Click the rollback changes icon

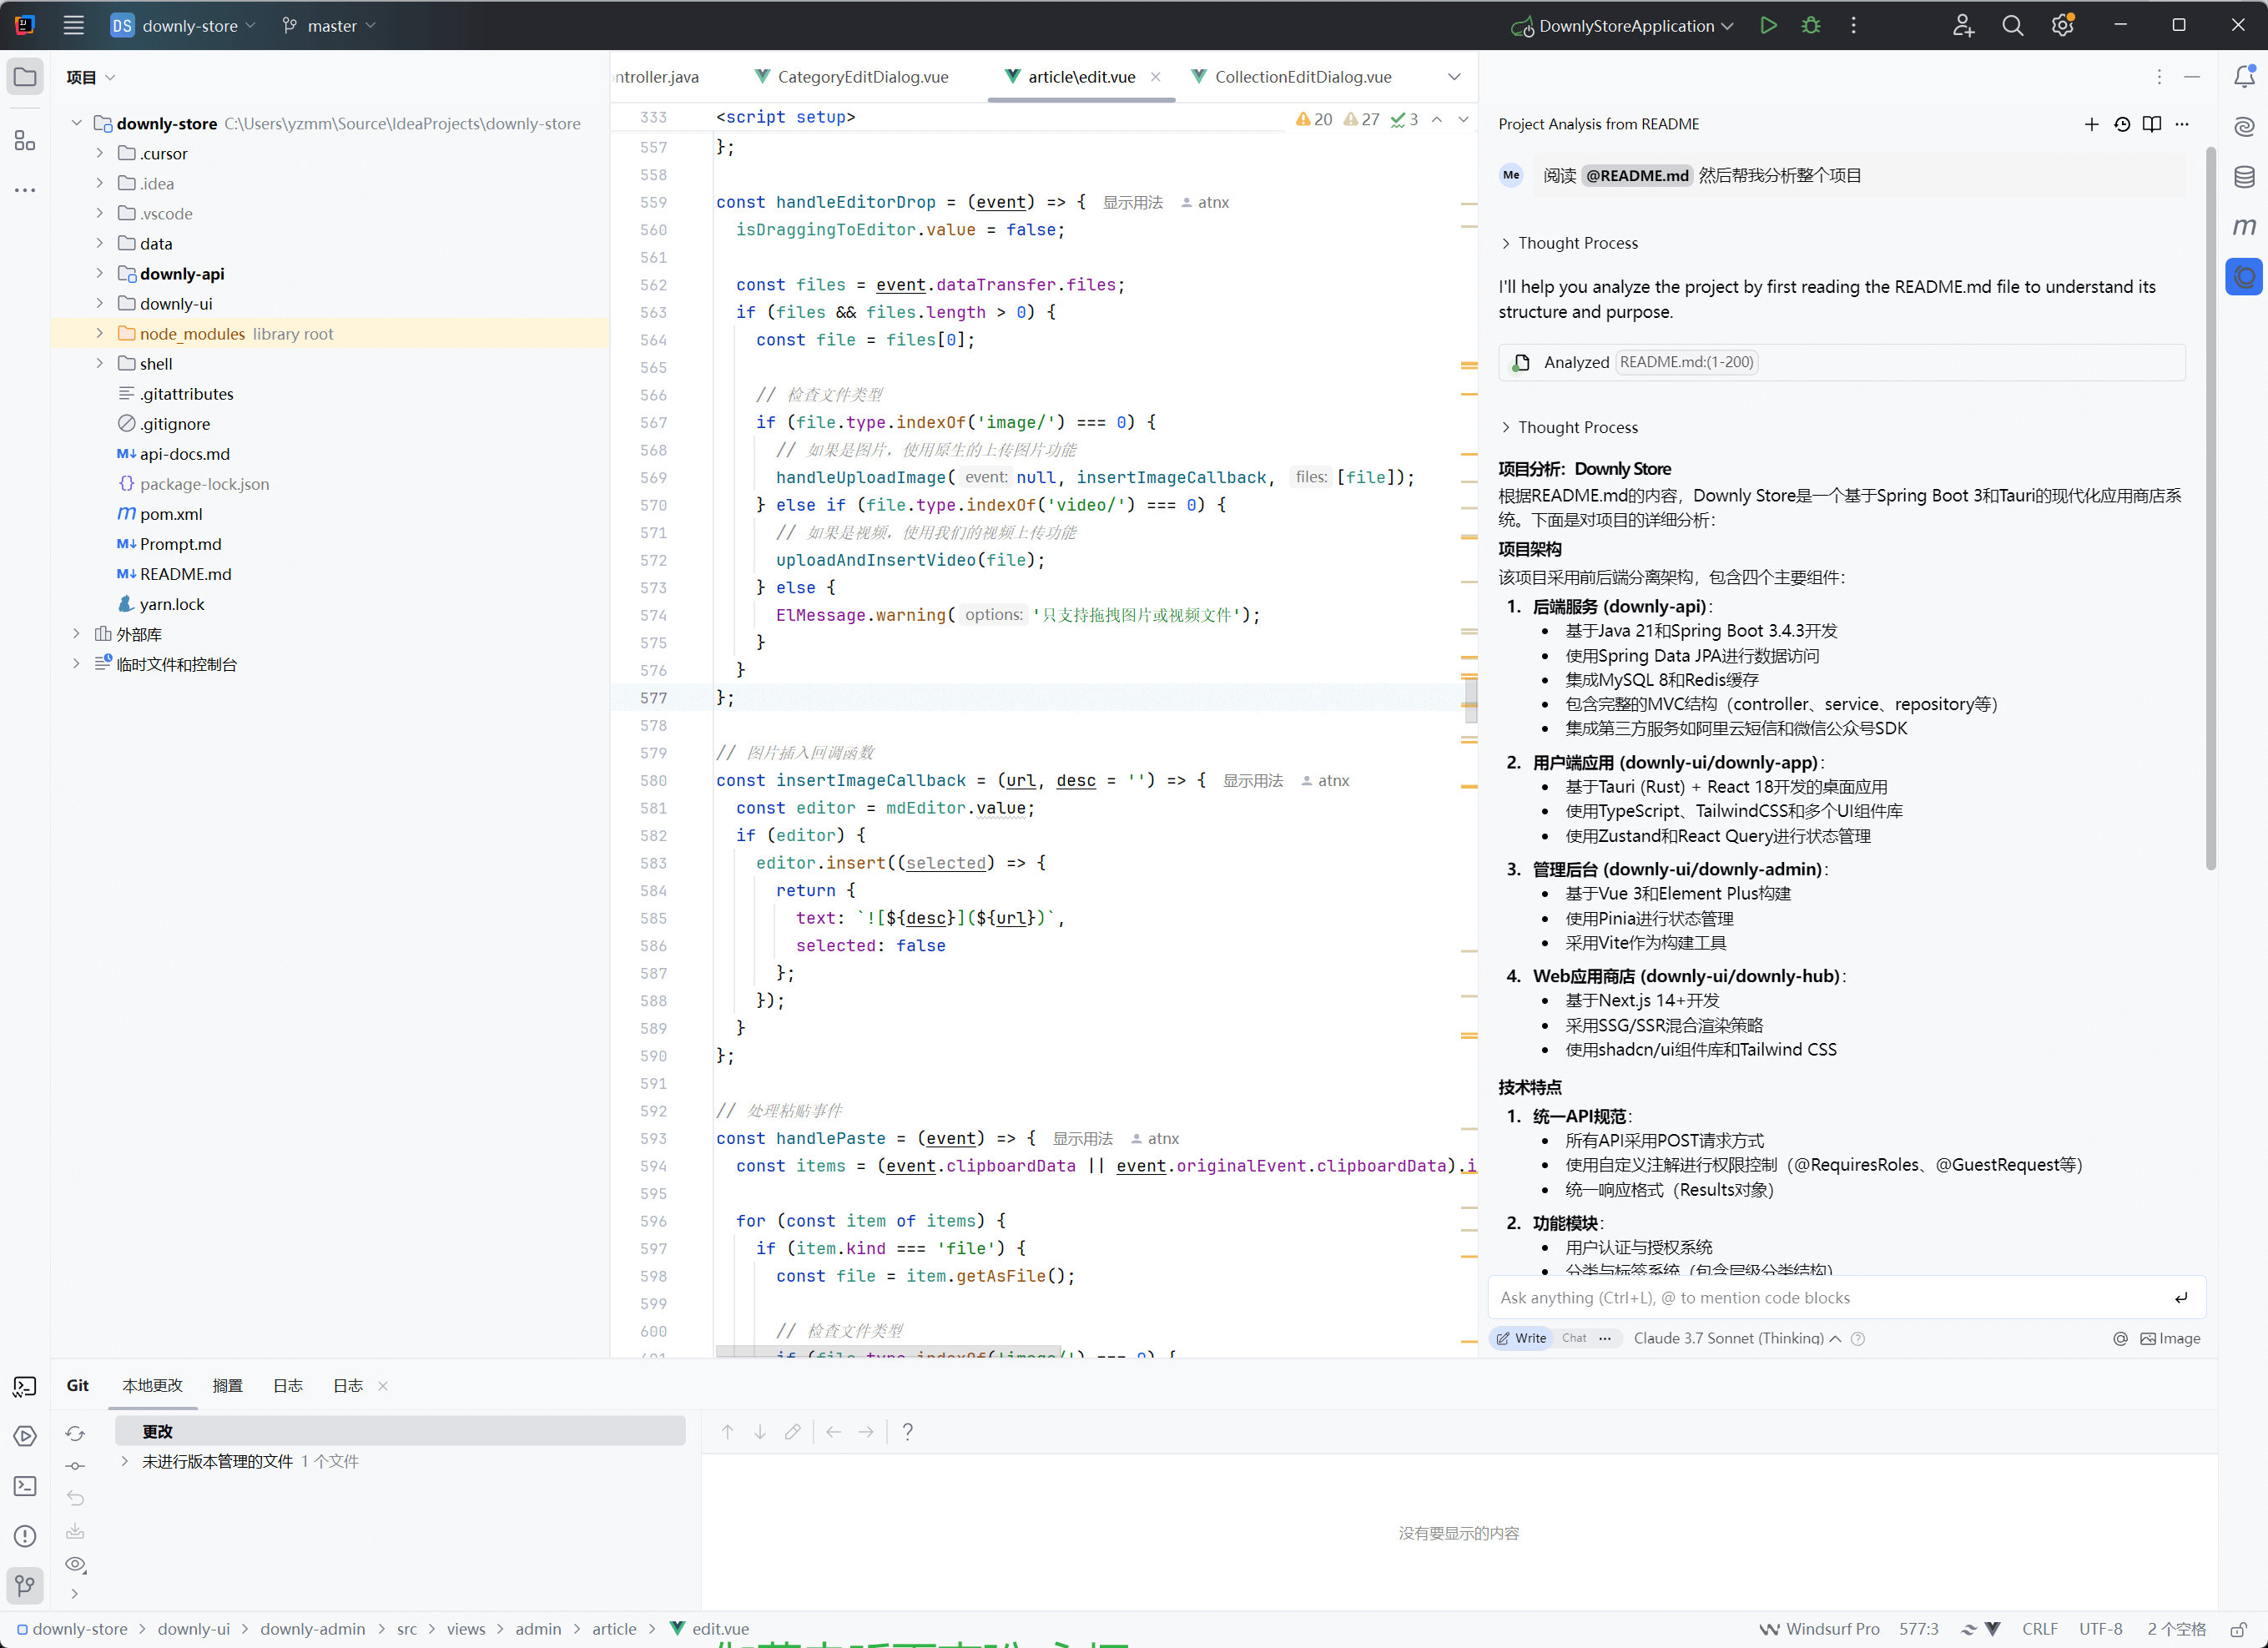pos(75,1498)
